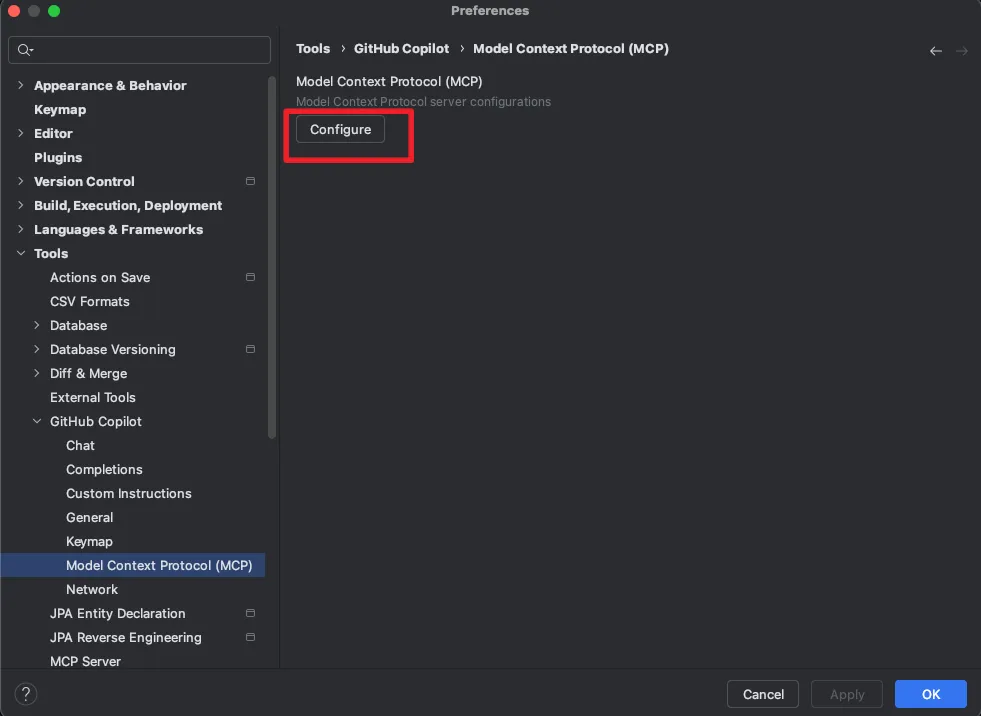The width and height of the screenshot is (981, 716).
Task: Collapse the Tools section
Action: pyautogui.click(x=21, y=253)
